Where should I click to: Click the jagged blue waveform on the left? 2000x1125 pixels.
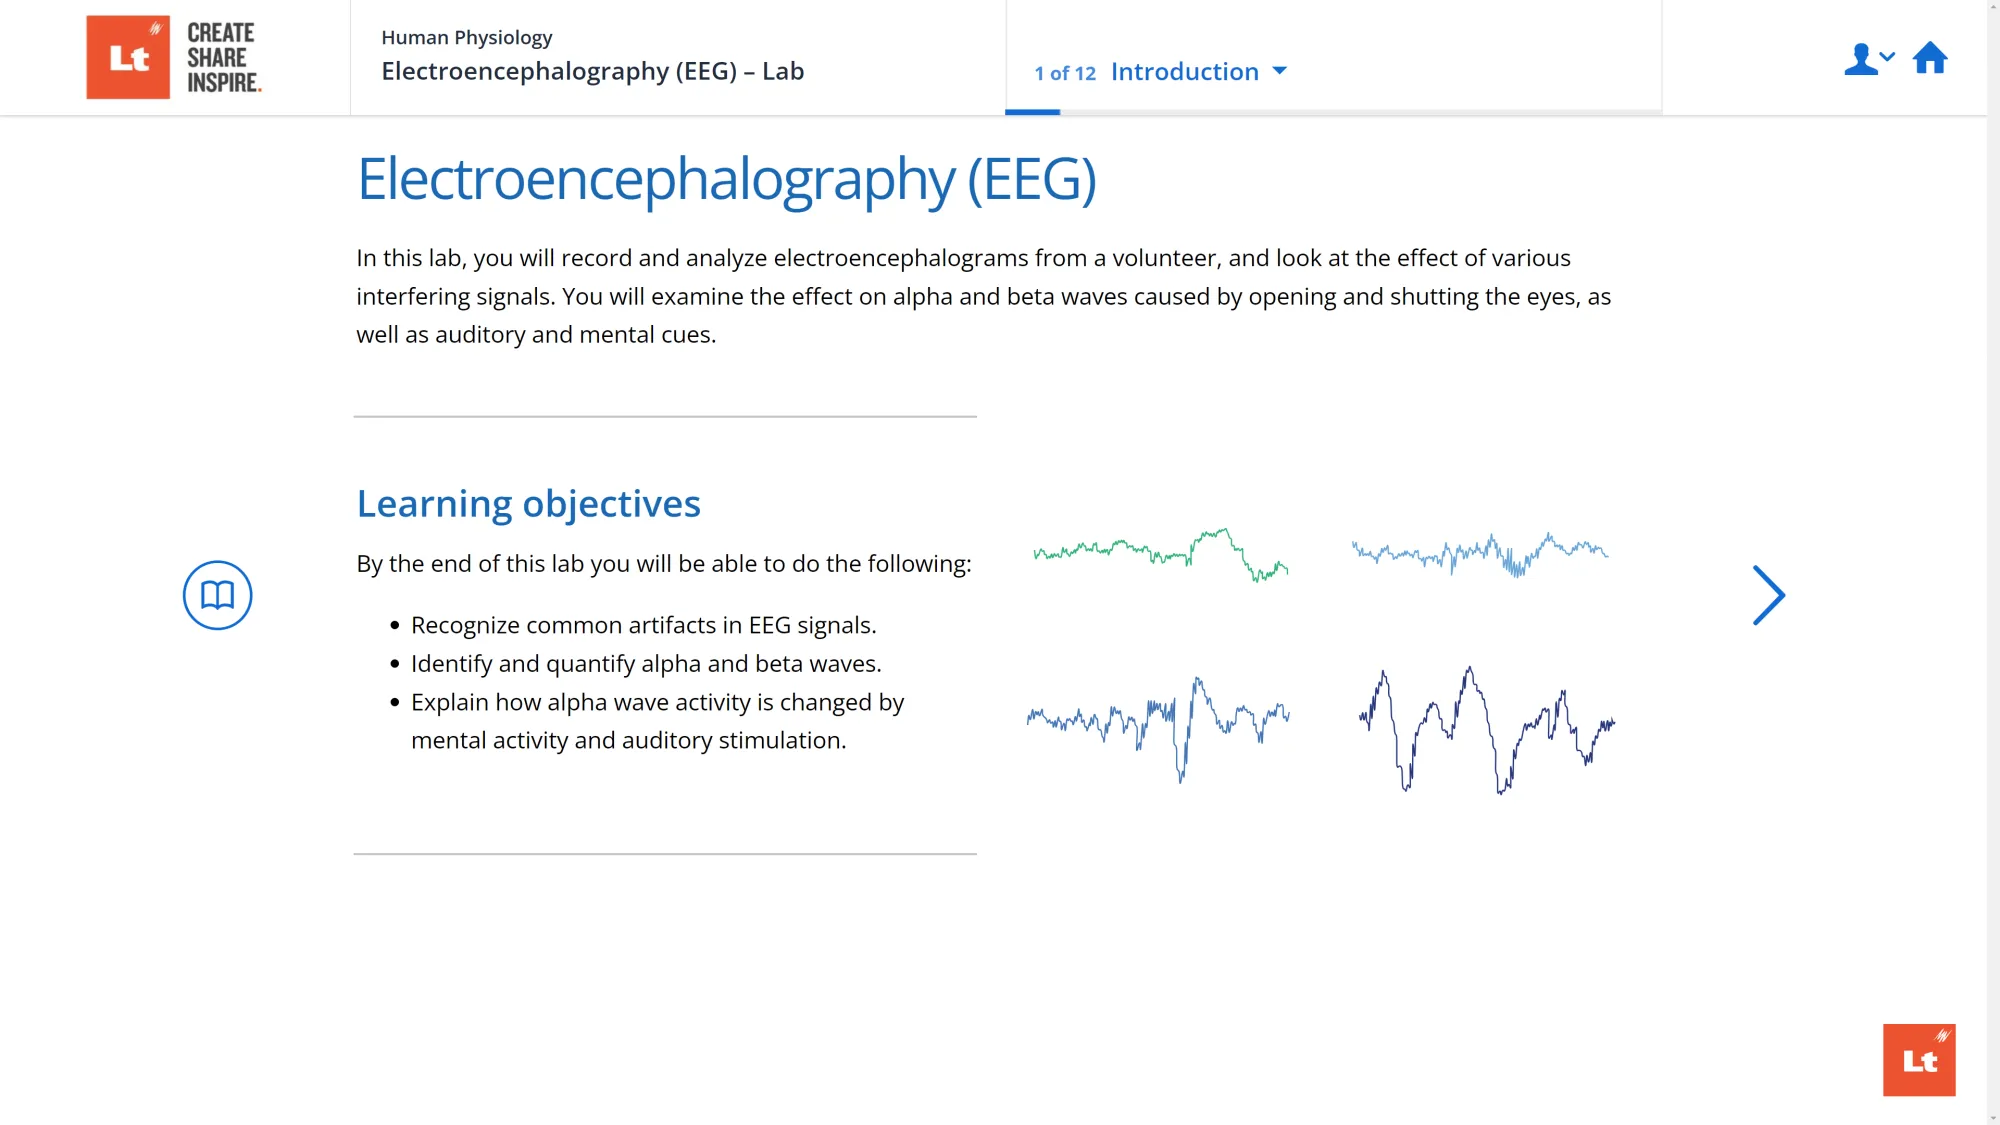[1158, 722]
